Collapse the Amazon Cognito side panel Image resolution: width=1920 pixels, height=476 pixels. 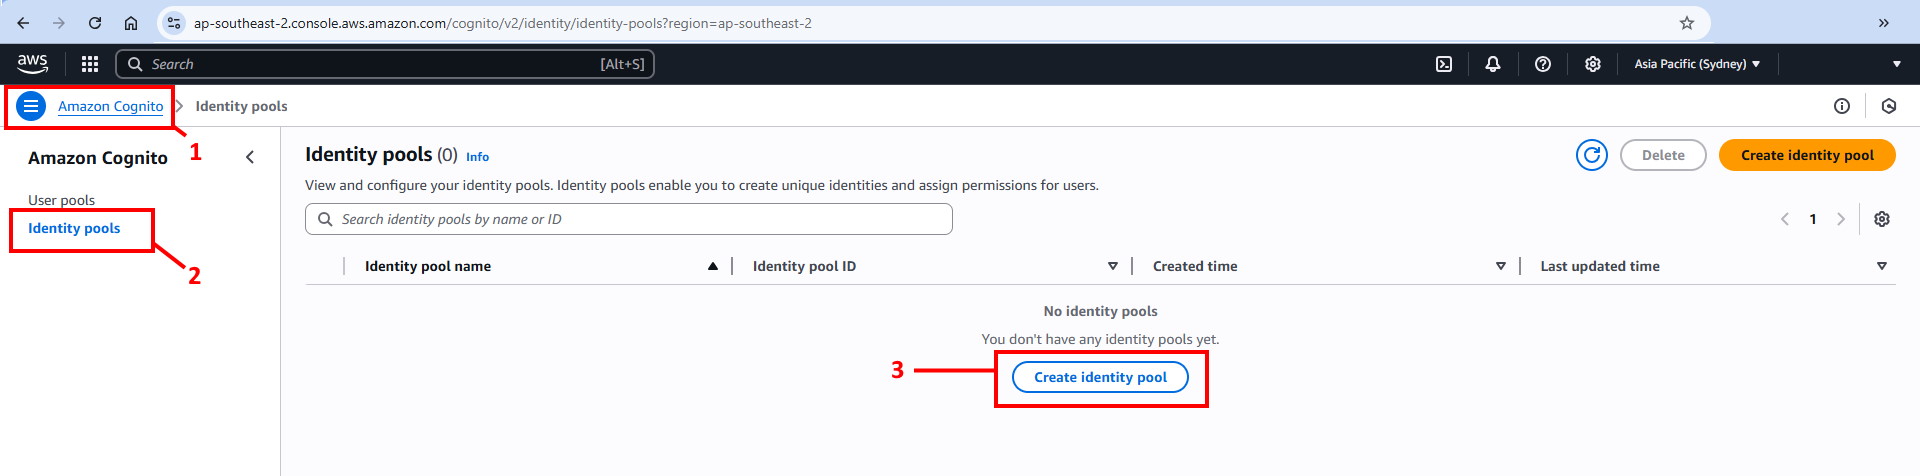point(250,157)
